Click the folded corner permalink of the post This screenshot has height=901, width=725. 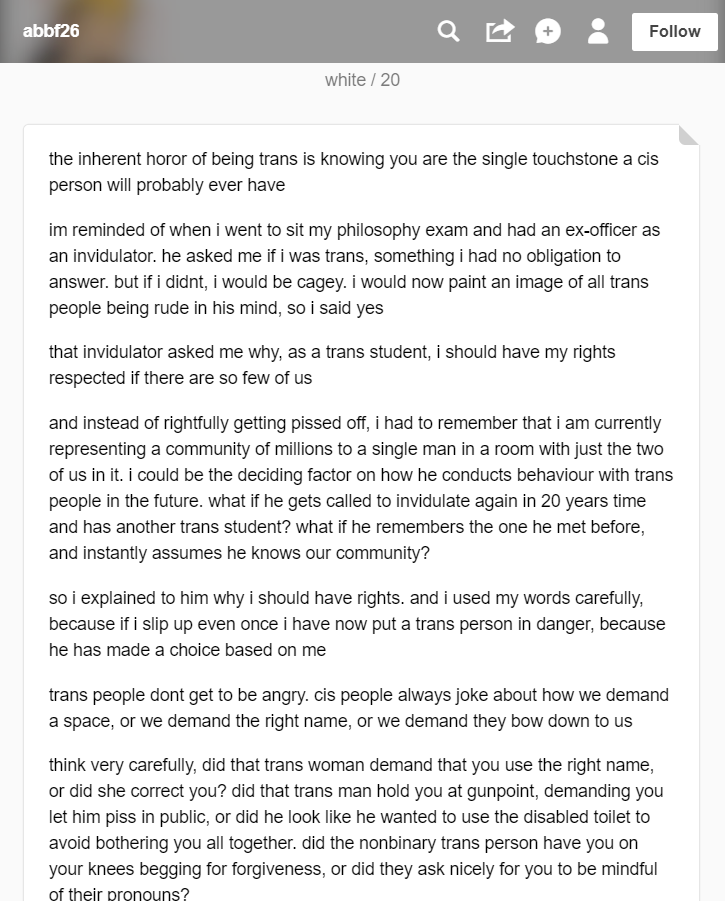pos(688,135)
